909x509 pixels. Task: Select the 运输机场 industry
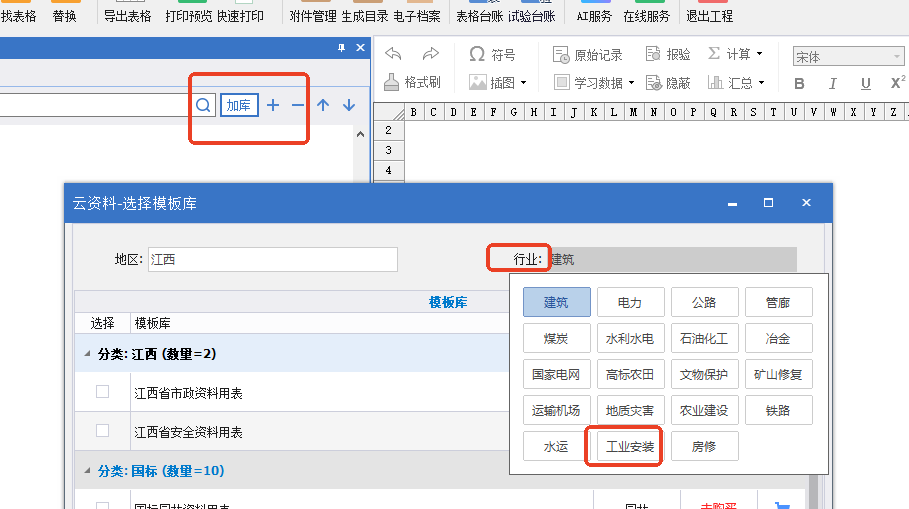(557, 410)
